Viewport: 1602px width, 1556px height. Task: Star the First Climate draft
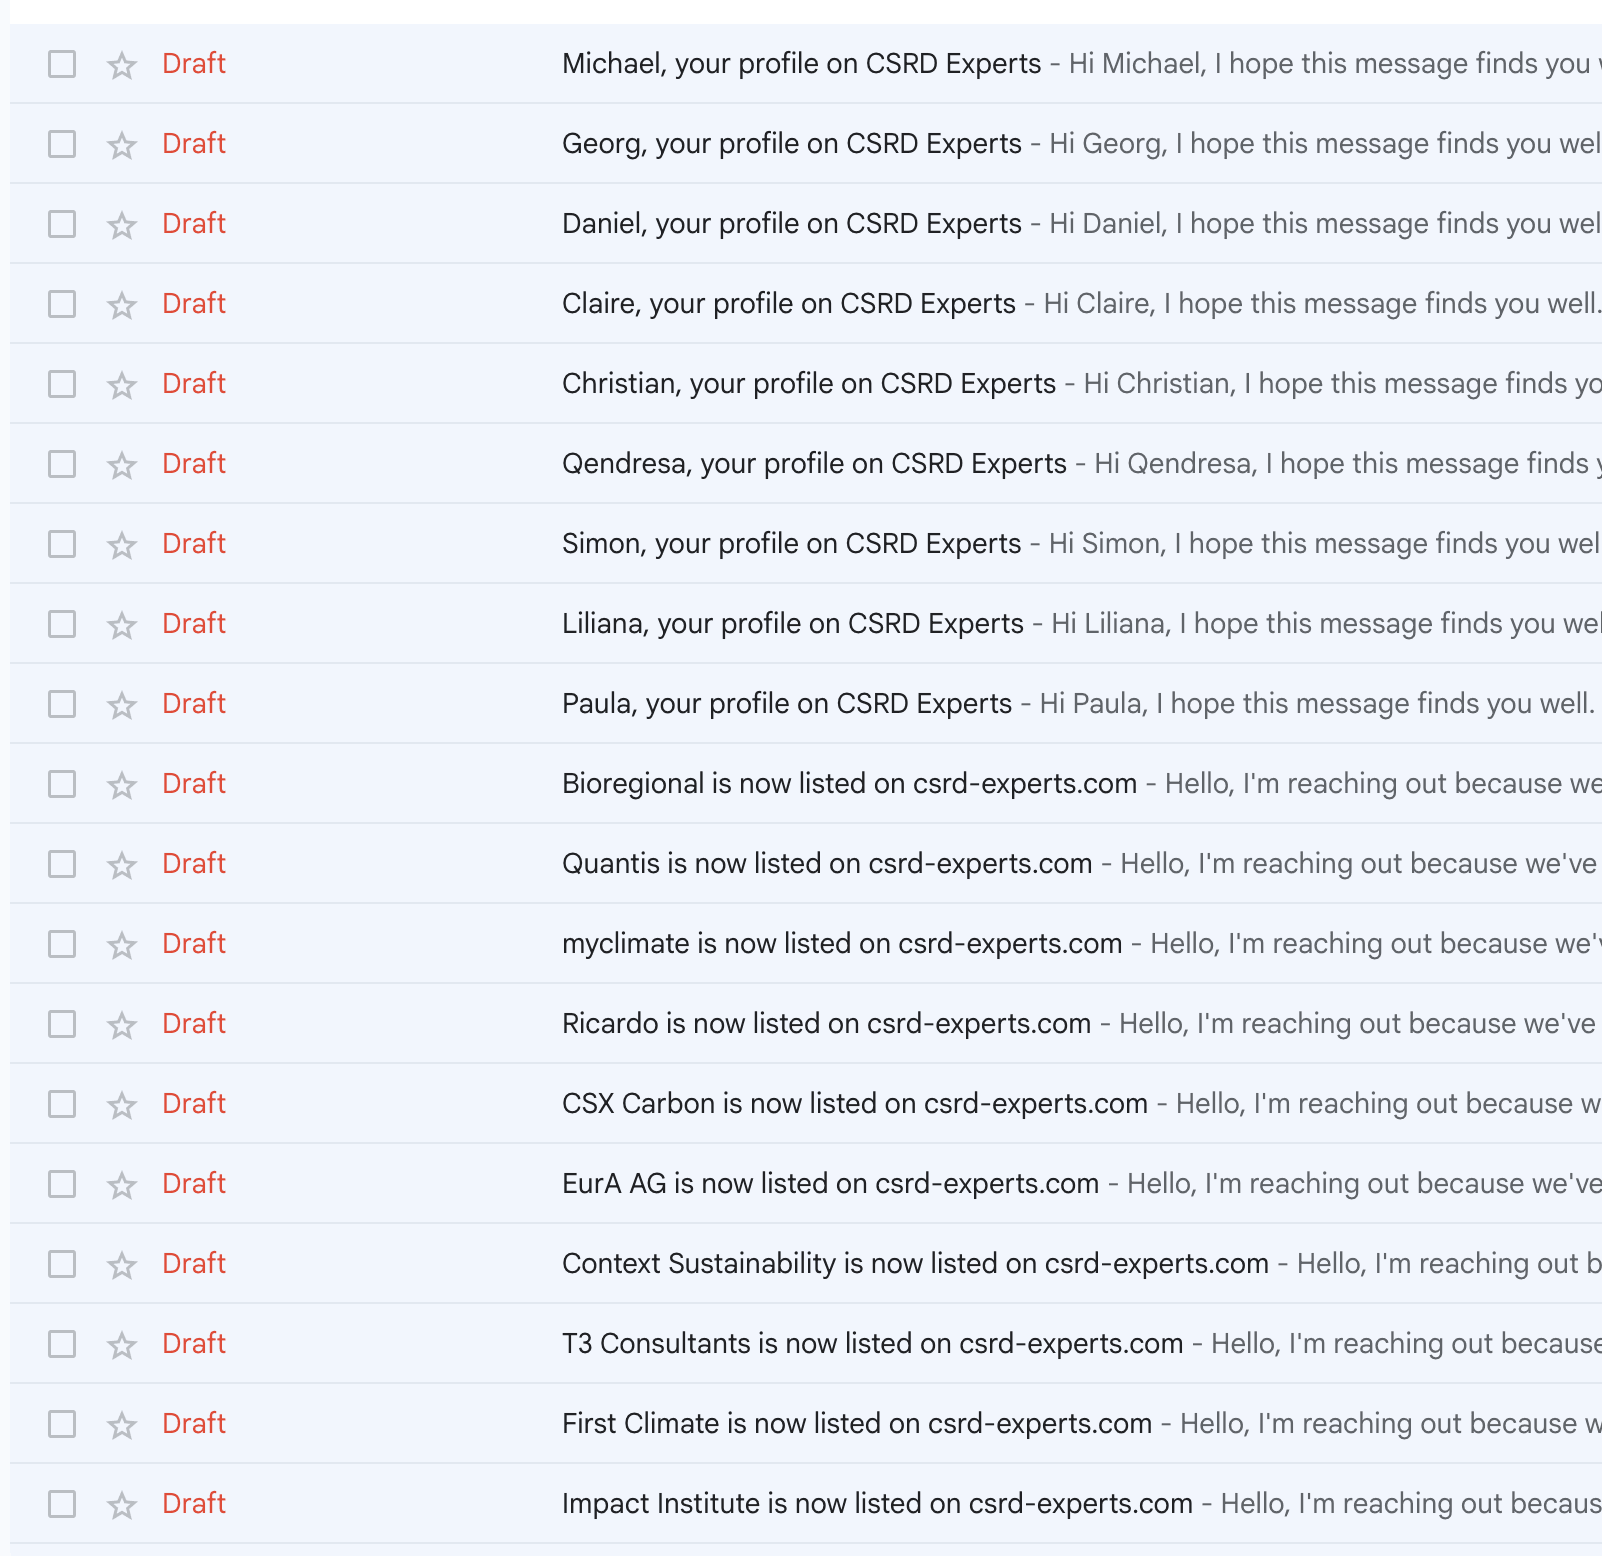tap(122, 1425)
